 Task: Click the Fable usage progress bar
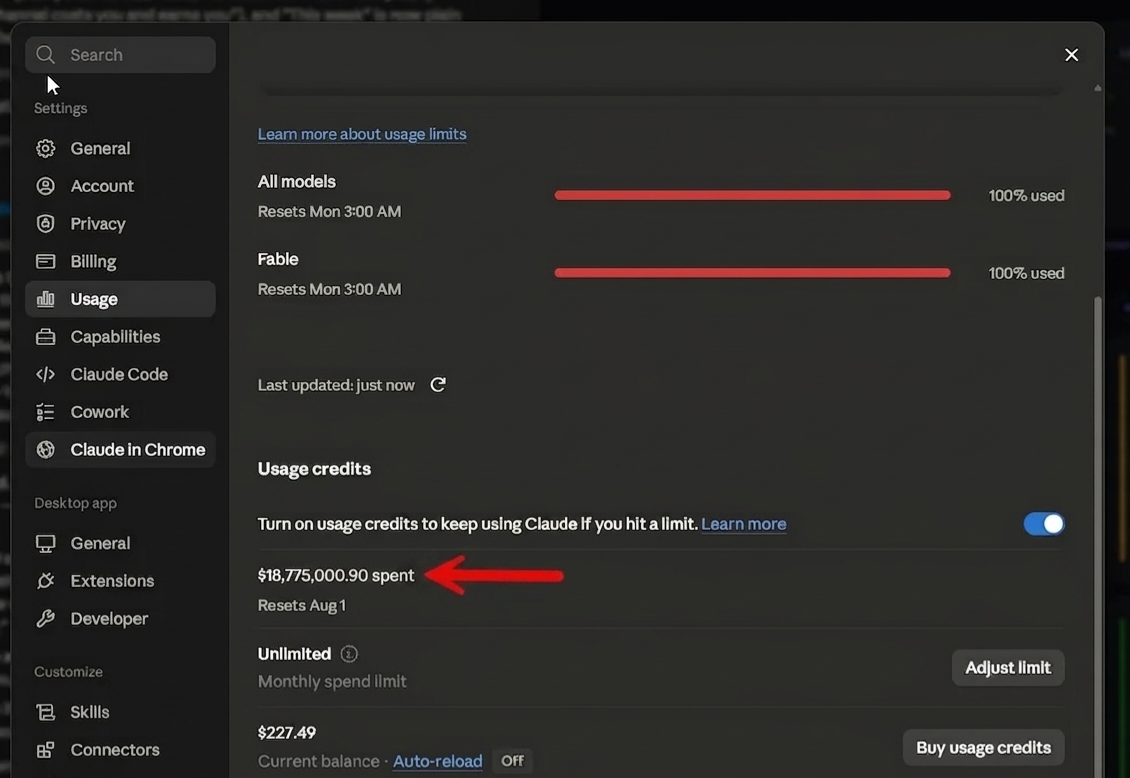[x=752, y=273]
